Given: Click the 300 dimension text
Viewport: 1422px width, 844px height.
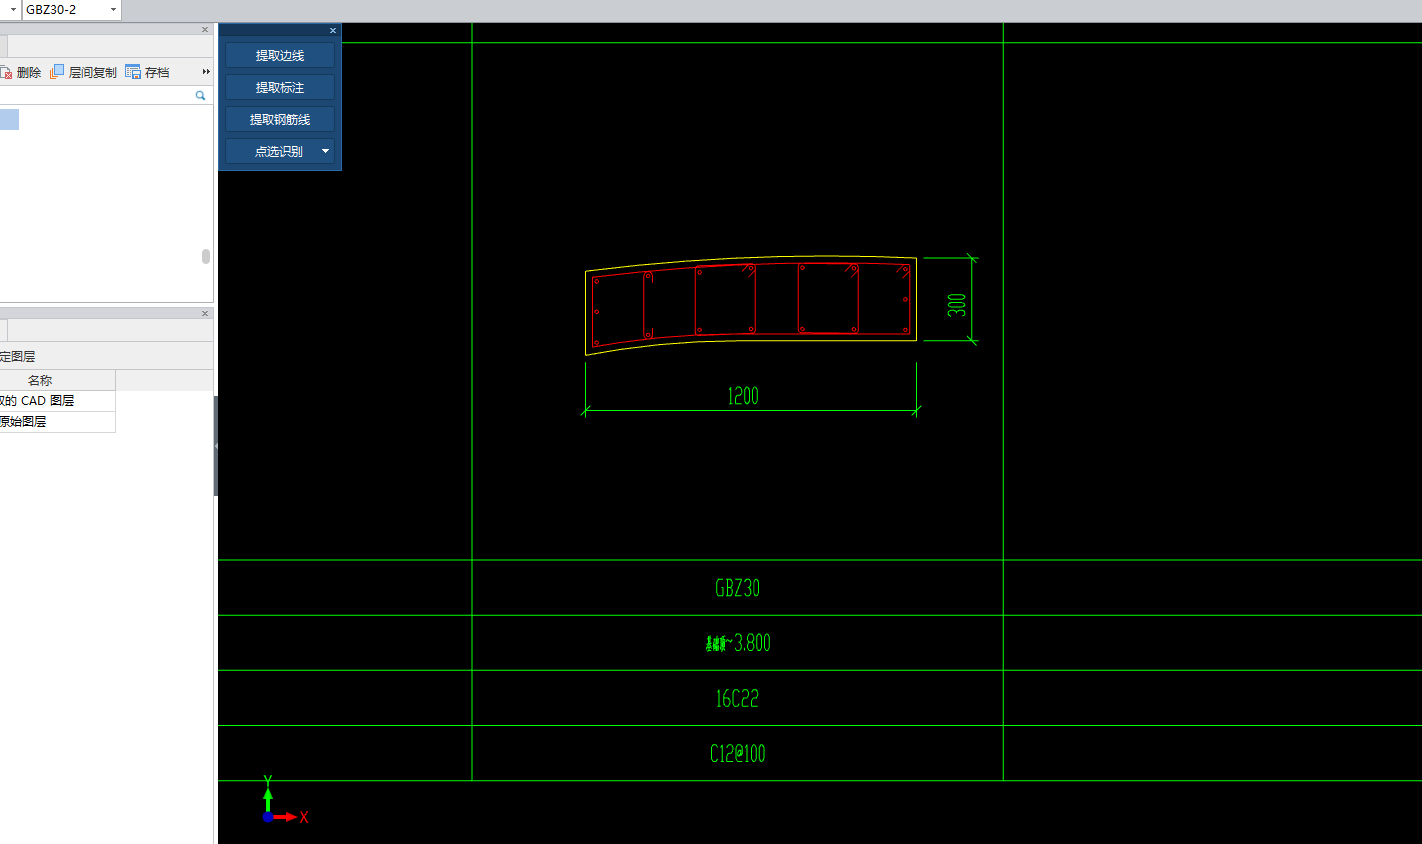Looking at the screenshot, I should pos(957,305).
